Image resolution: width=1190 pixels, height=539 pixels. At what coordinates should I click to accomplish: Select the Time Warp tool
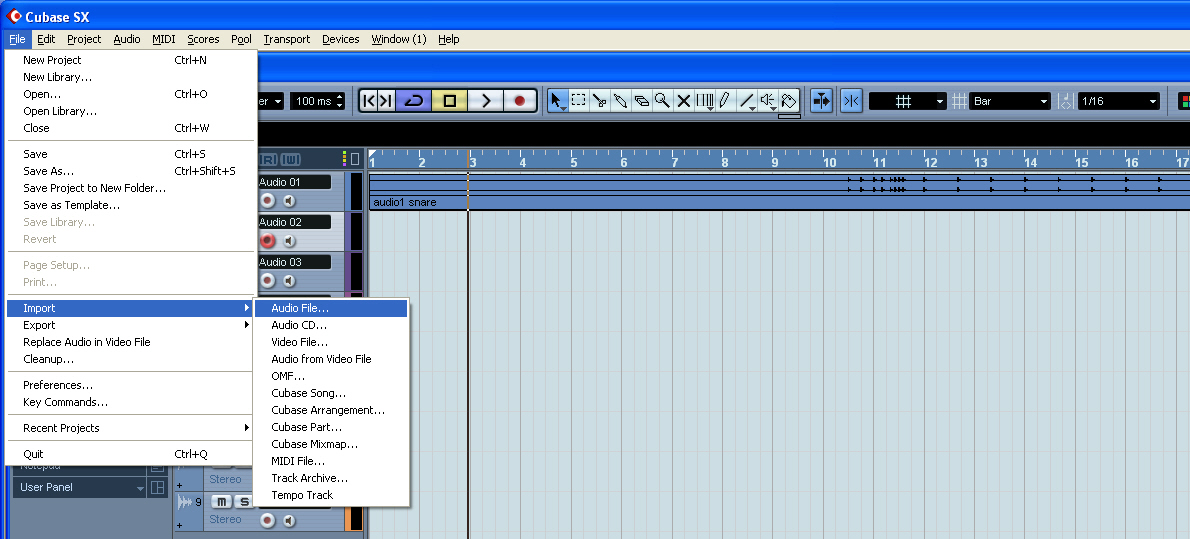click(704, 101)
